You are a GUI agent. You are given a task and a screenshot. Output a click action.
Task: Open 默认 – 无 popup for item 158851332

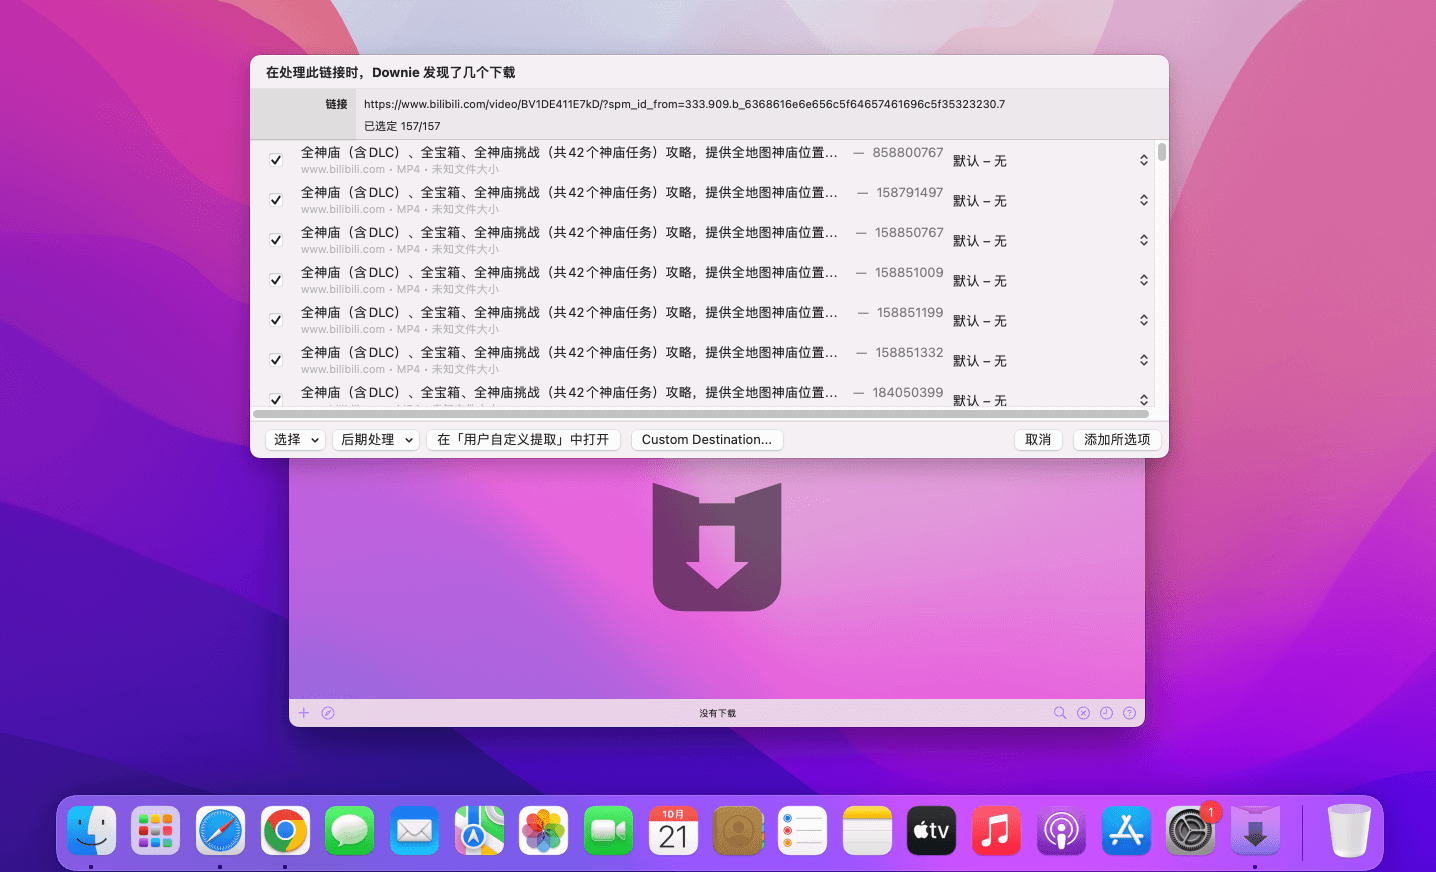(x=1049, y=361)
